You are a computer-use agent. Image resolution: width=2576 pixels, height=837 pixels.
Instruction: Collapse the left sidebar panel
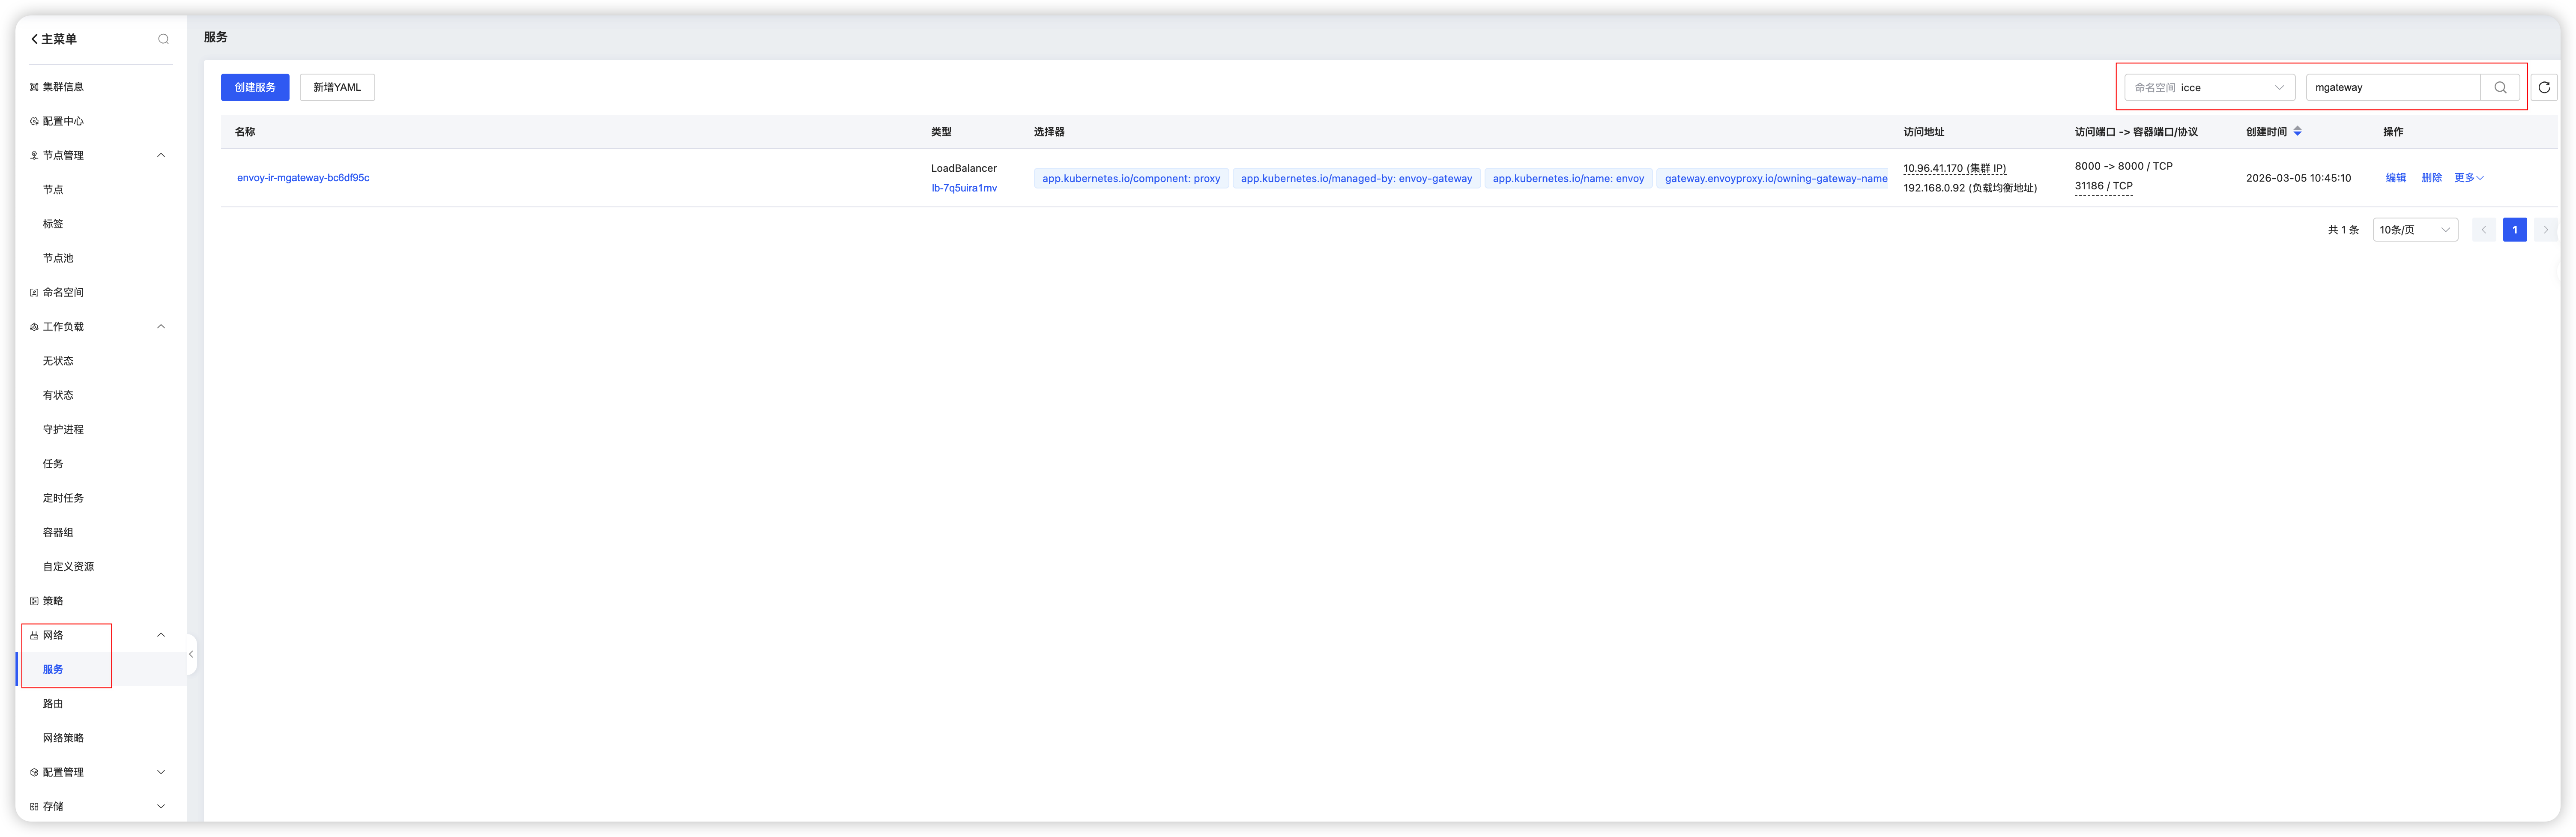coord(191,654)
